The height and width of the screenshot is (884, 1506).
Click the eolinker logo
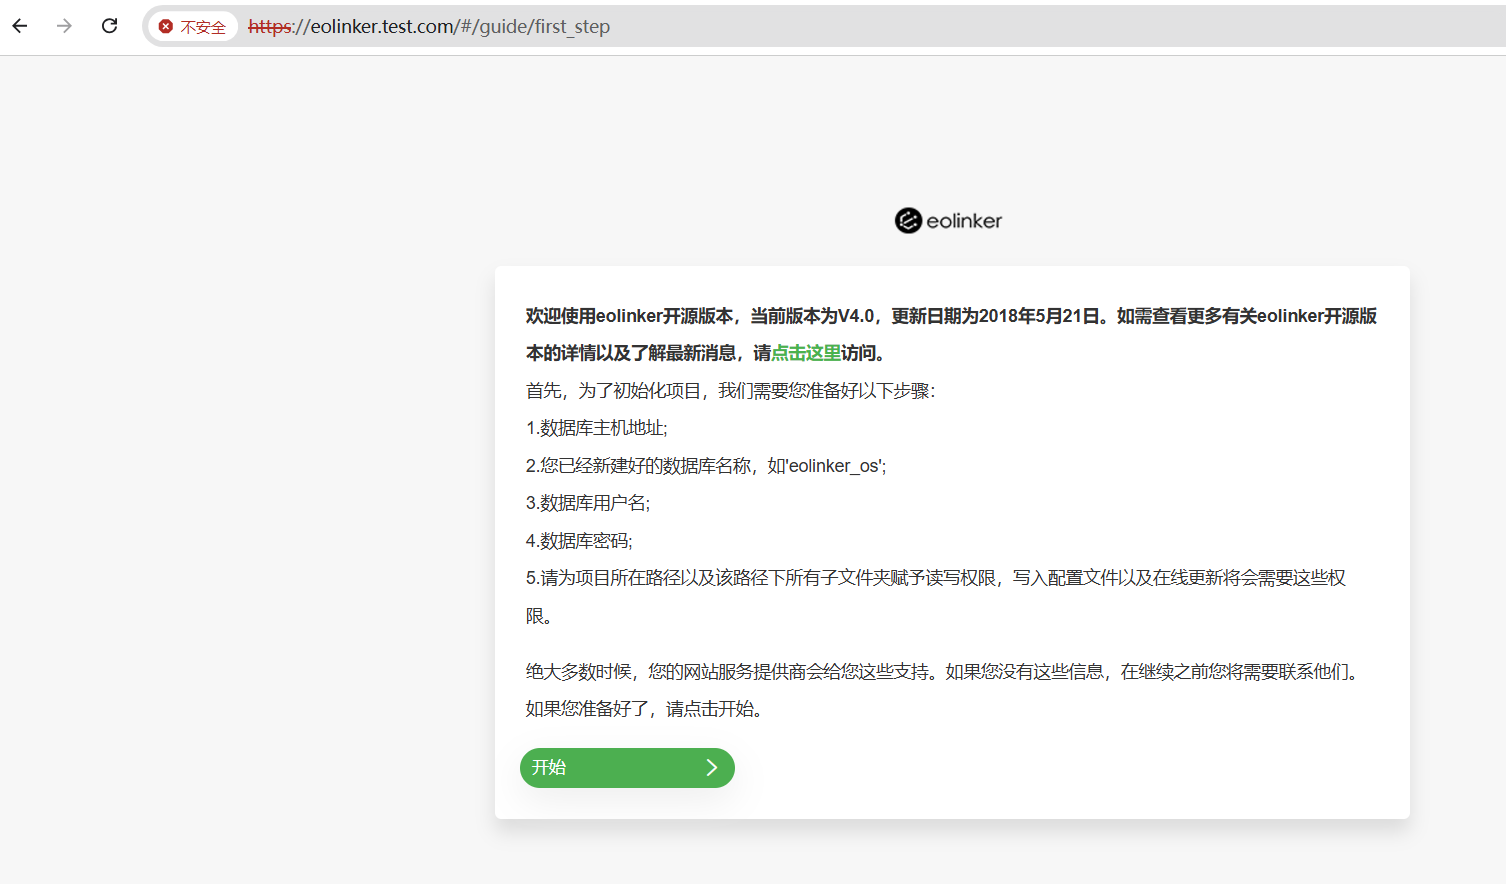click(x=948, y=221)
